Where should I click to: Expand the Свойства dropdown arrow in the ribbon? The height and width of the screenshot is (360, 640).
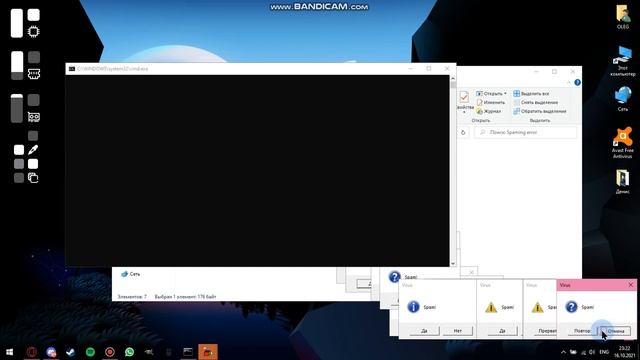[x=464, y=112]
